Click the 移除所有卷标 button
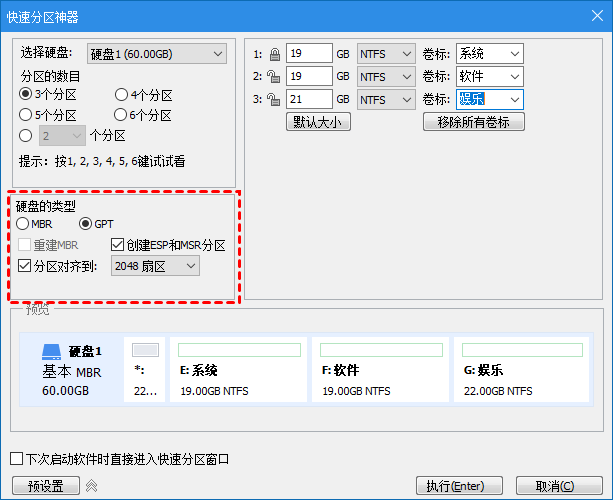 tap(473, 122)
